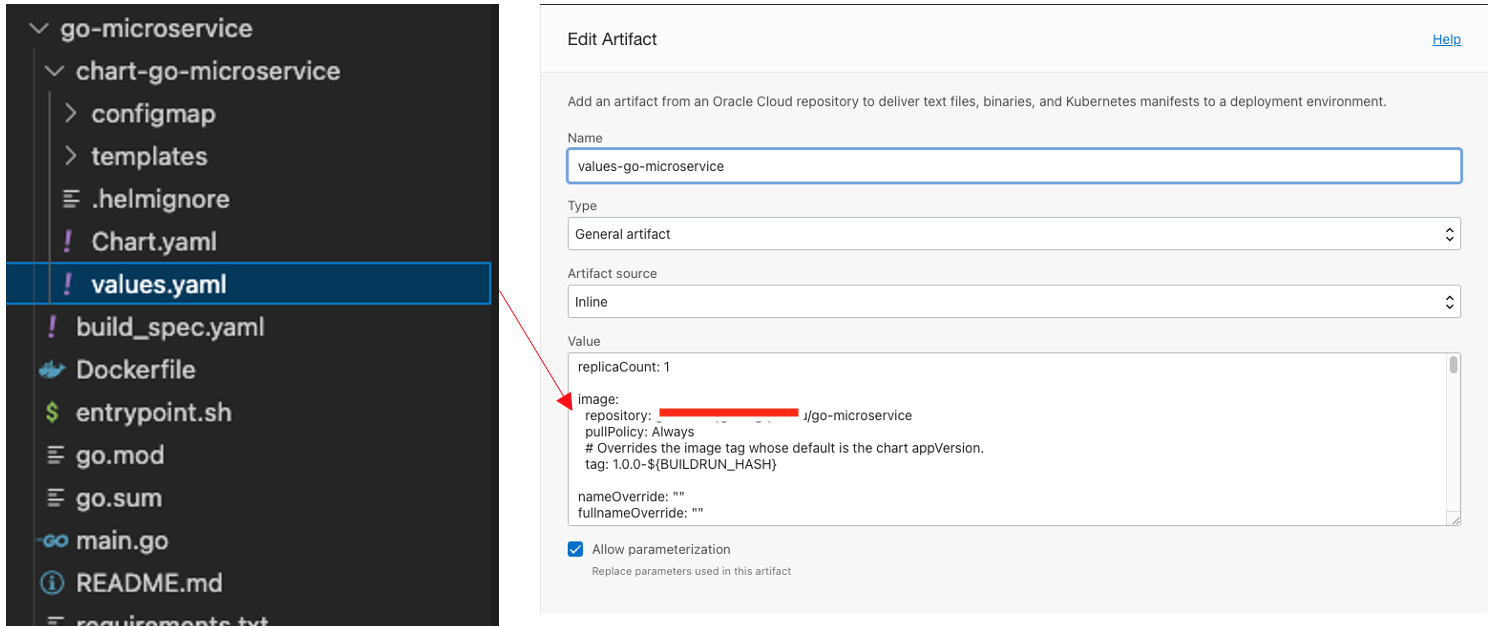This screenshot has height=626, width=1498.
Task: Open the Artifact source dropdown
Action: (1013, 302)
